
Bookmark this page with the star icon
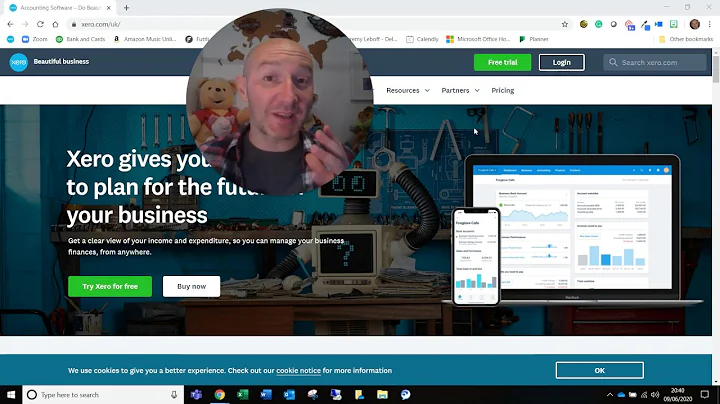tap(565, 24)
